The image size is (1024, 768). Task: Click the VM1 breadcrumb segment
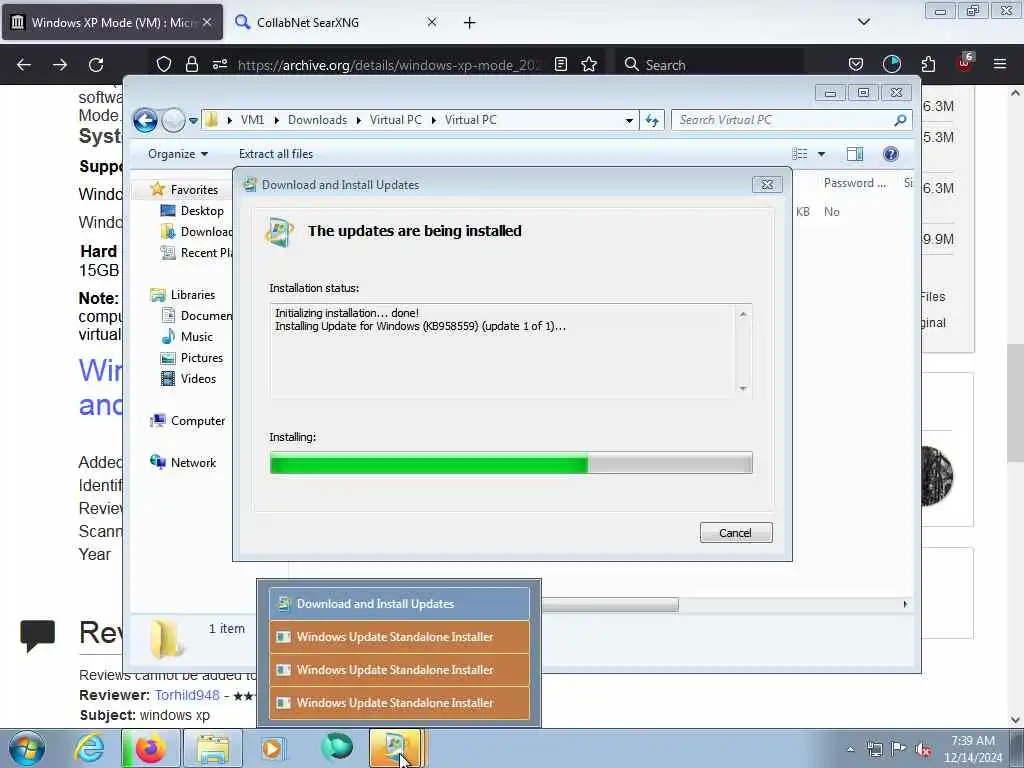coord(252,120)
